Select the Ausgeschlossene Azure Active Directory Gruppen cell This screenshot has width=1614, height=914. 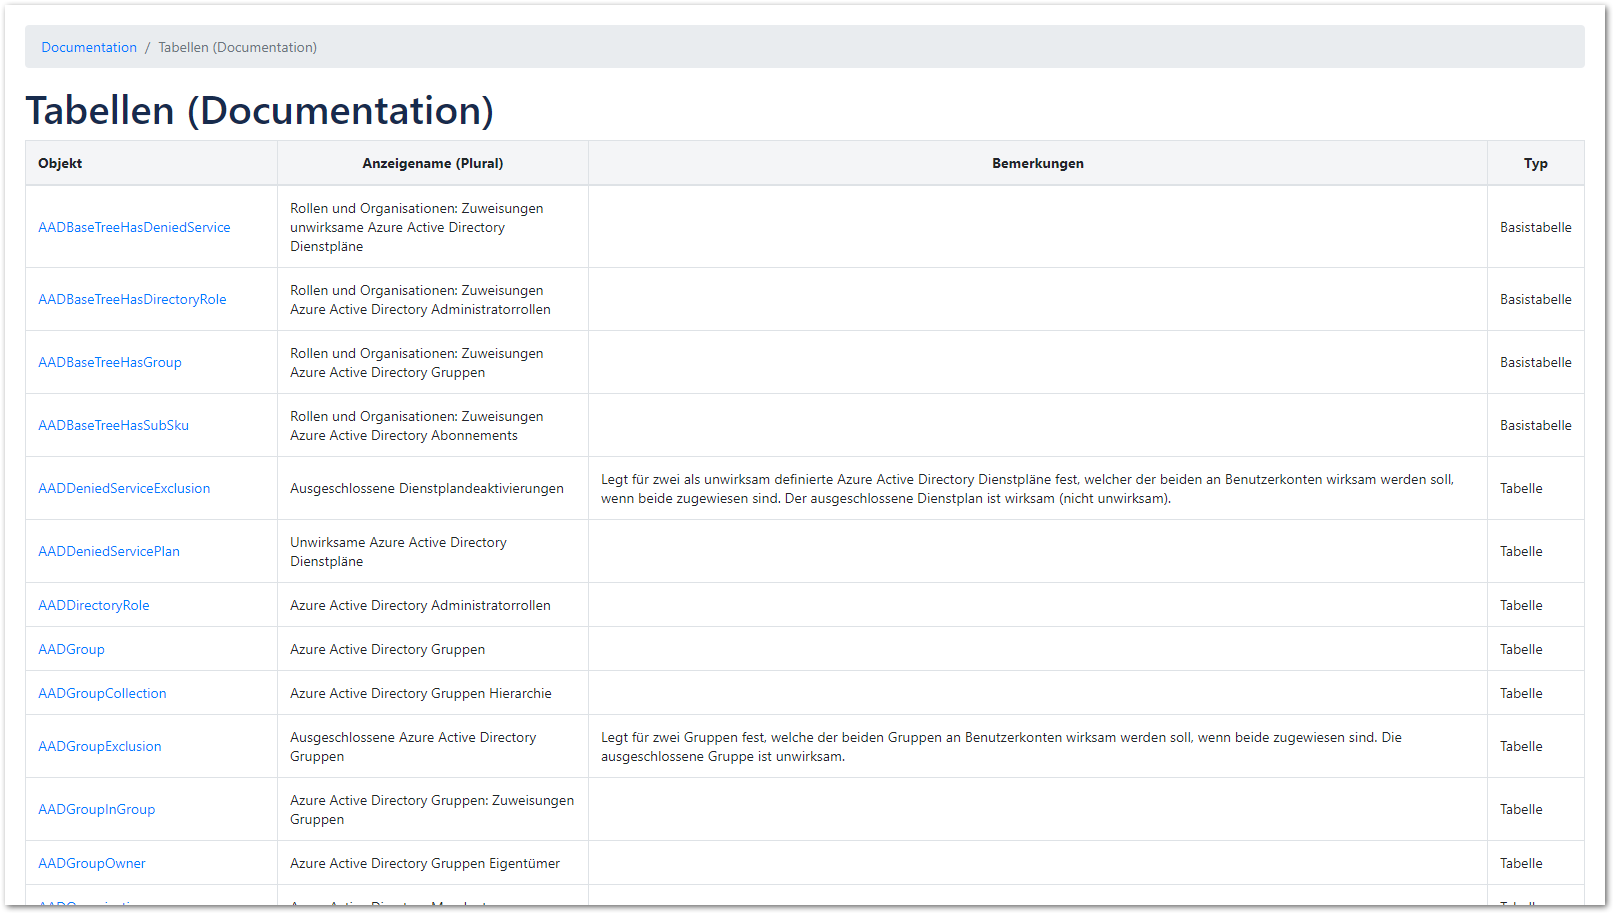click(433, 746)
